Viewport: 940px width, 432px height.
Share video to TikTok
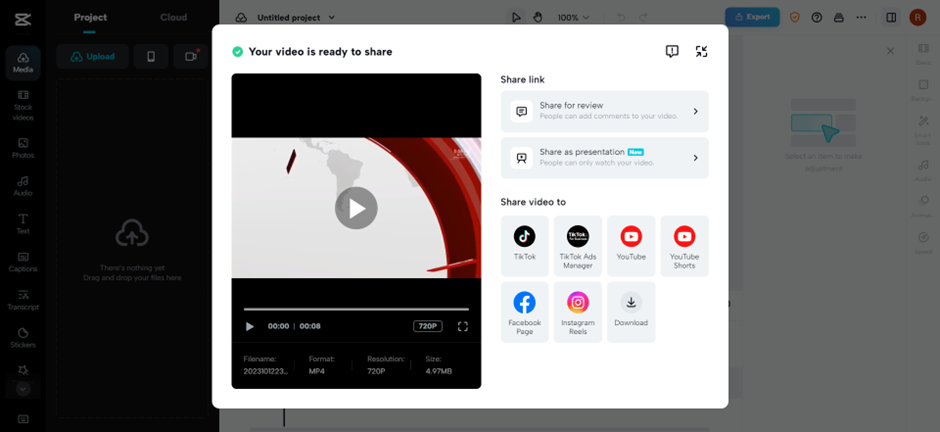(525, 246)
